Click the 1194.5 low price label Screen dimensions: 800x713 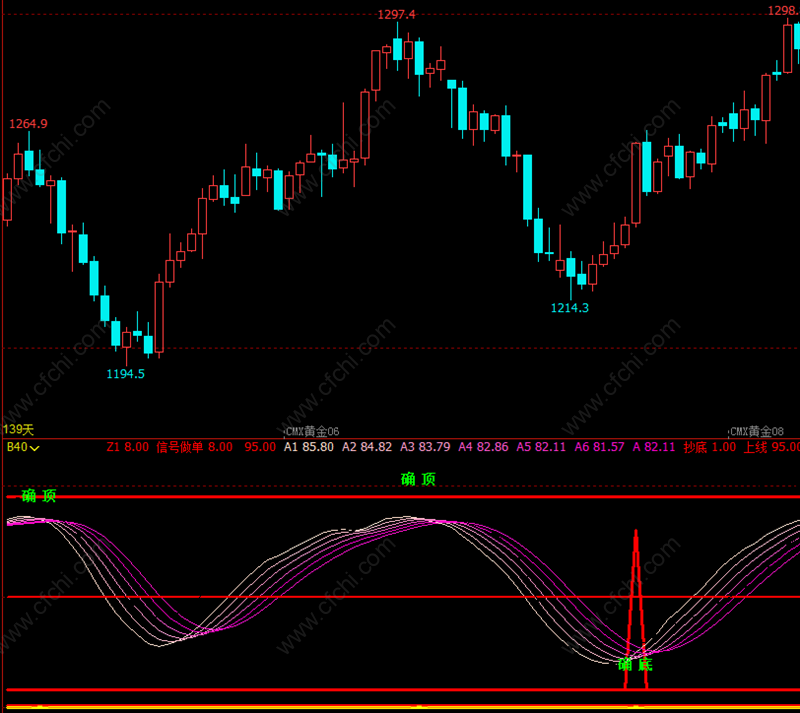(x=126, y=374)
